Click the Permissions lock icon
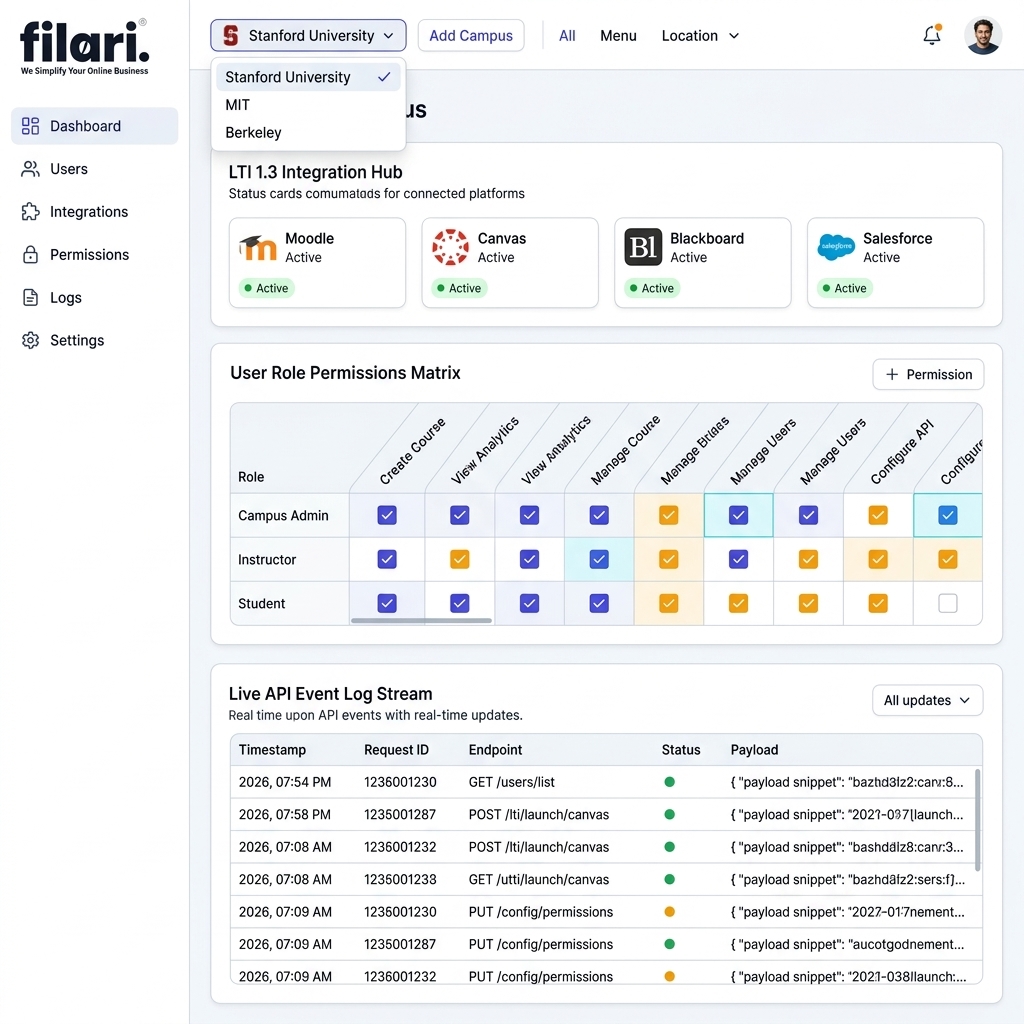 (31, 255)
